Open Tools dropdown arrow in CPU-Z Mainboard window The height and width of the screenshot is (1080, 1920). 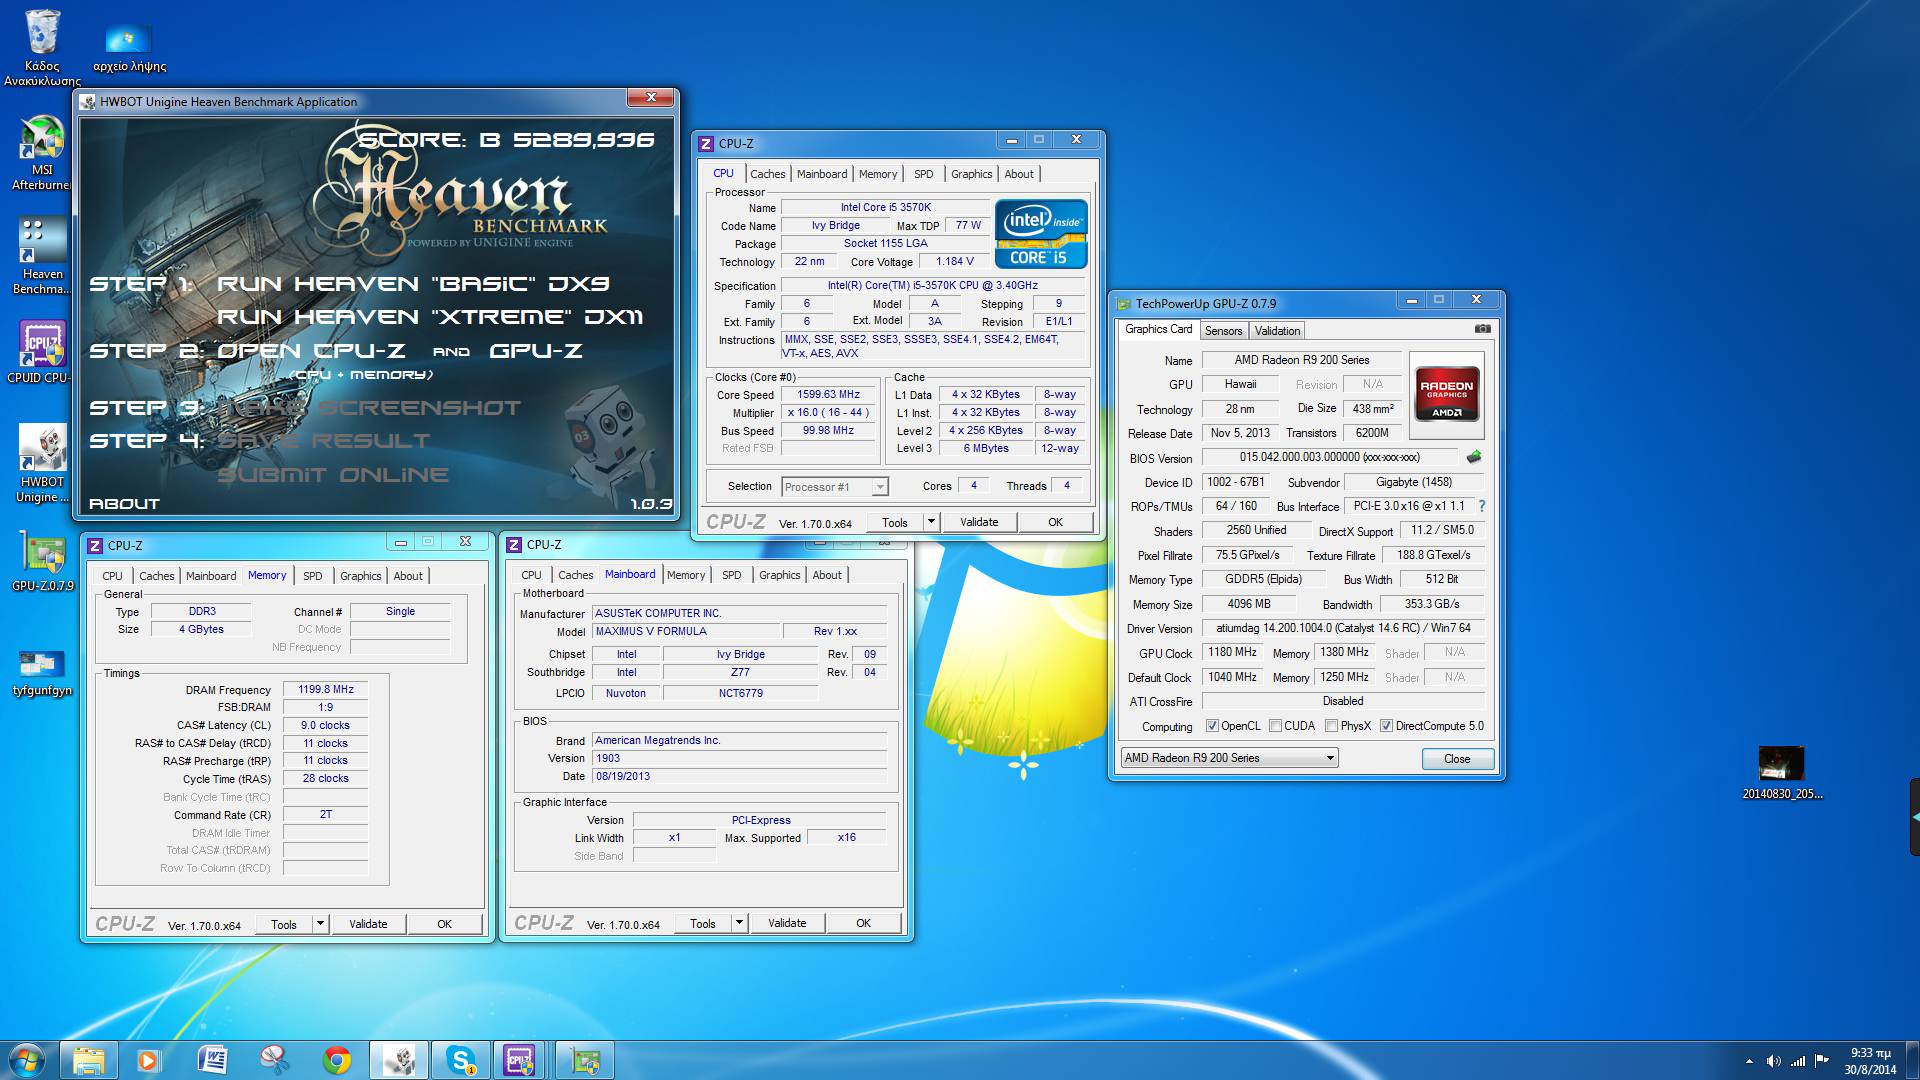(x=739, y=923)
